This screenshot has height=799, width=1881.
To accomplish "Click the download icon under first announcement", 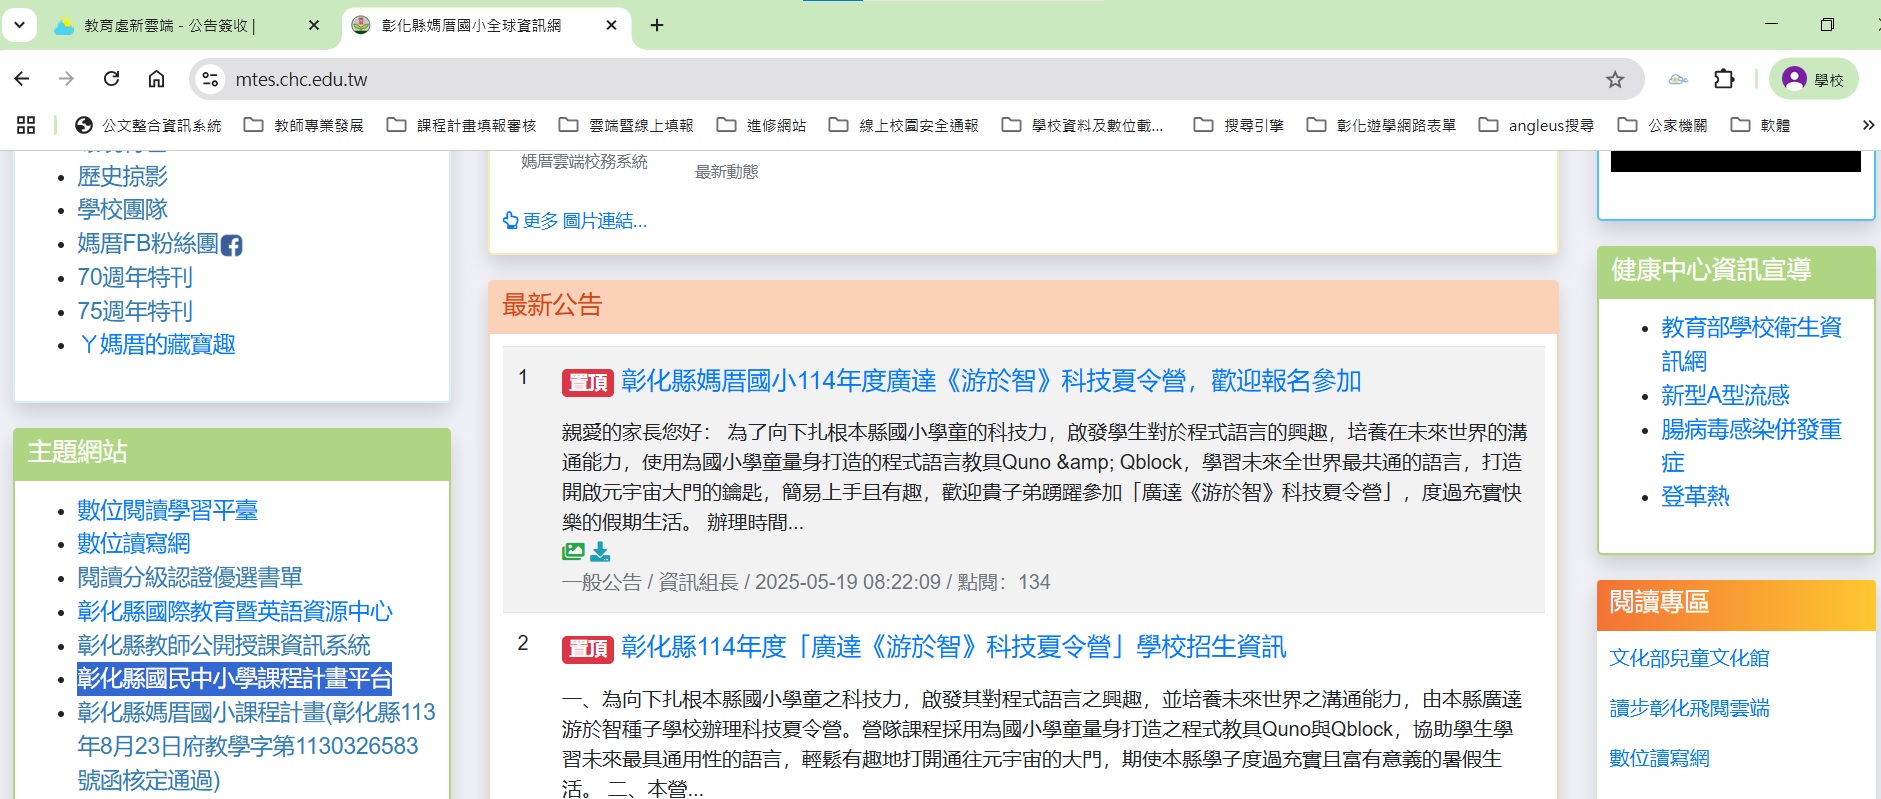I will 600,552.
